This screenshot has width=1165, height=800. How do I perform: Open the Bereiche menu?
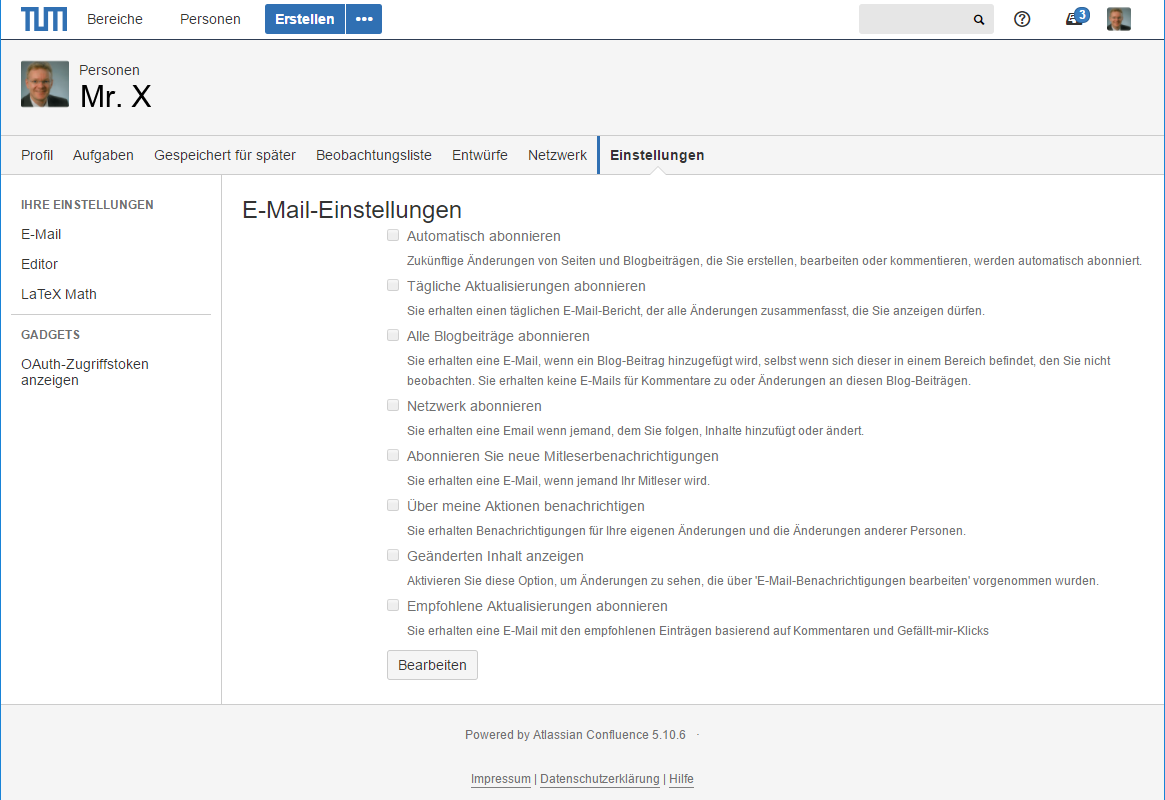pos(115,19)
